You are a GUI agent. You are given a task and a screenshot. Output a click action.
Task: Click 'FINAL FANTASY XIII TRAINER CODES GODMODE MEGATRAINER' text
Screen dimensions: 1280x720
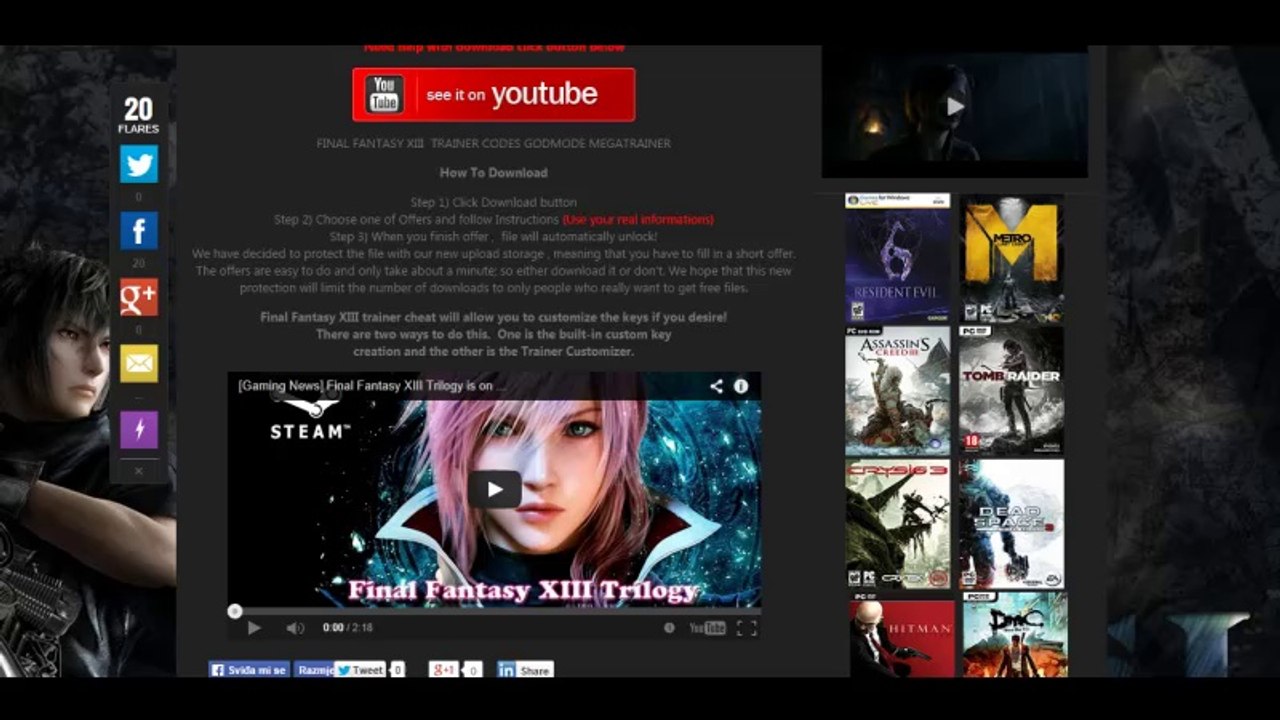pyautogui.click(x=494, y=144)
